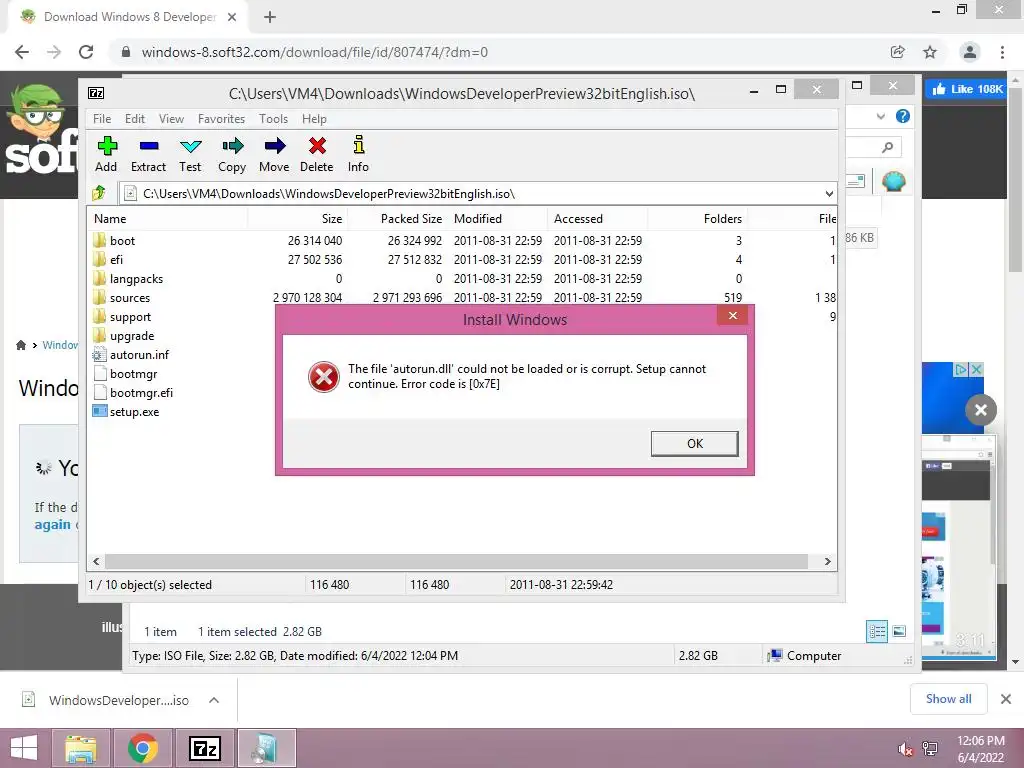Expand the 7-Zip address path dropdown
This screenshot has width=1024, height=768.
point(829,193)
